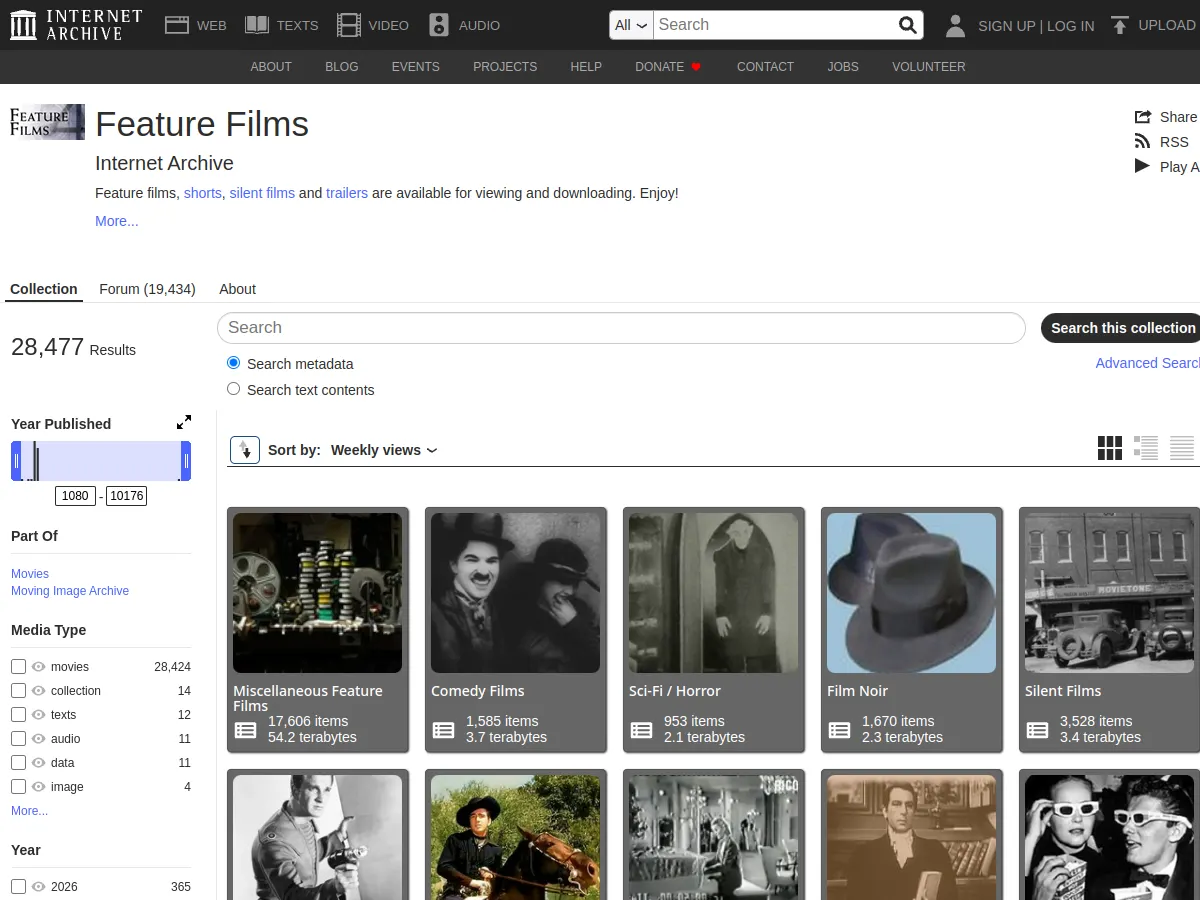Open the Moving Image Archive link
1200x900 pixels.
[70, 591]
